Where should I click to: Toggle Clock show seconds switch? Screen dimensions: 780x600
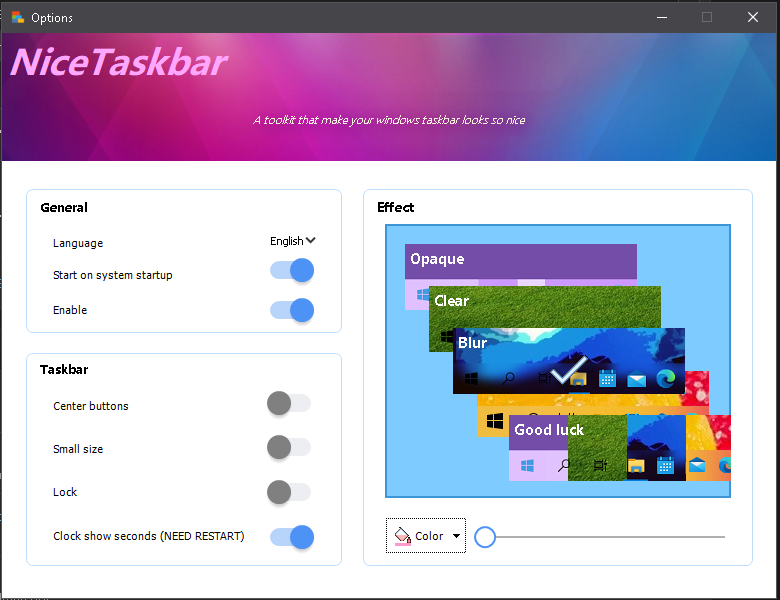[292, 537]
